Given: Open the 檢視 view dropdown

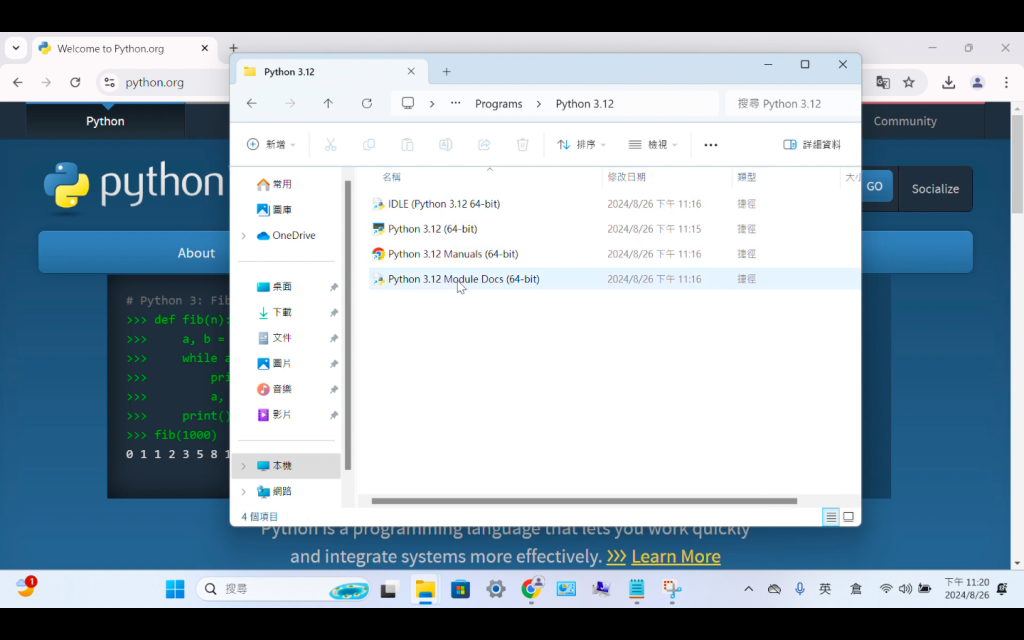Looking at the screenshot, I should 652,144.
